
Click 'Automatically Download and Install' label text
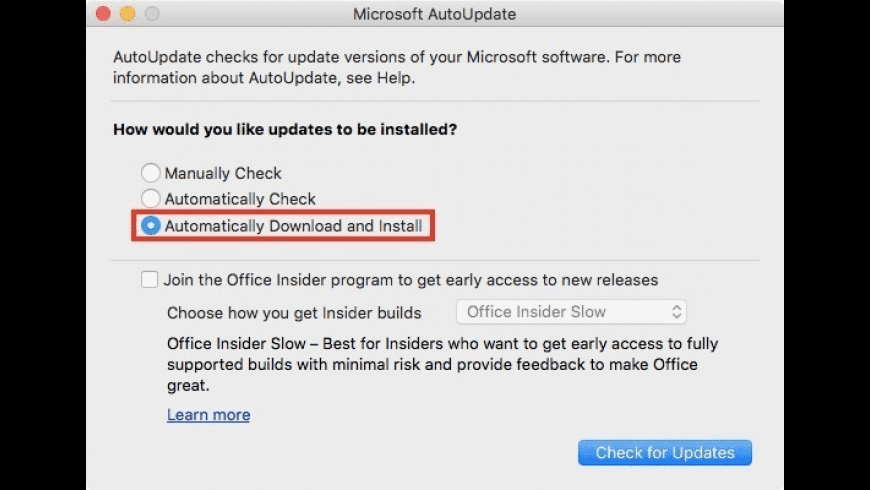click(x=294, y=227)
